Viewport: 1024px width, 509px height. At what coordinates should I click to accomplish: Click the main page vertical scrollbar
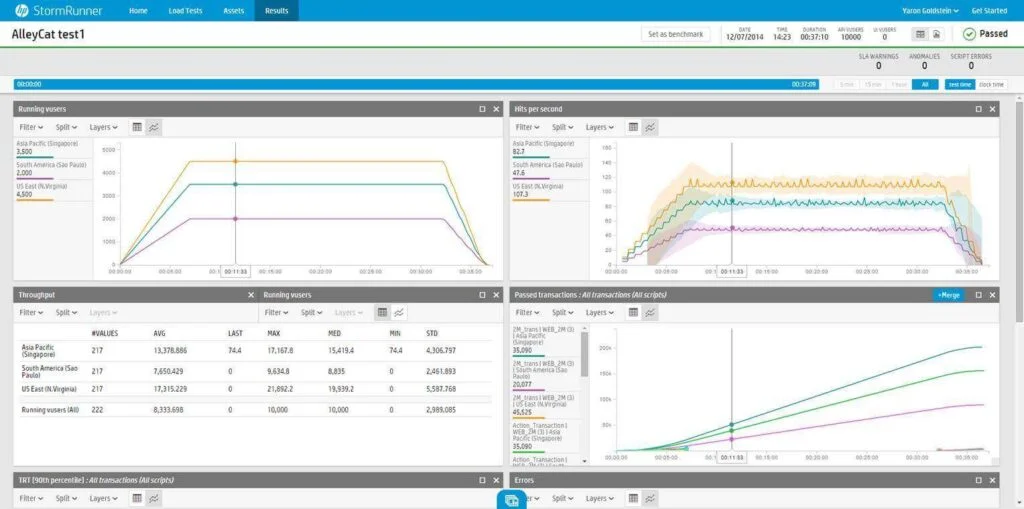click(1019, 212)
